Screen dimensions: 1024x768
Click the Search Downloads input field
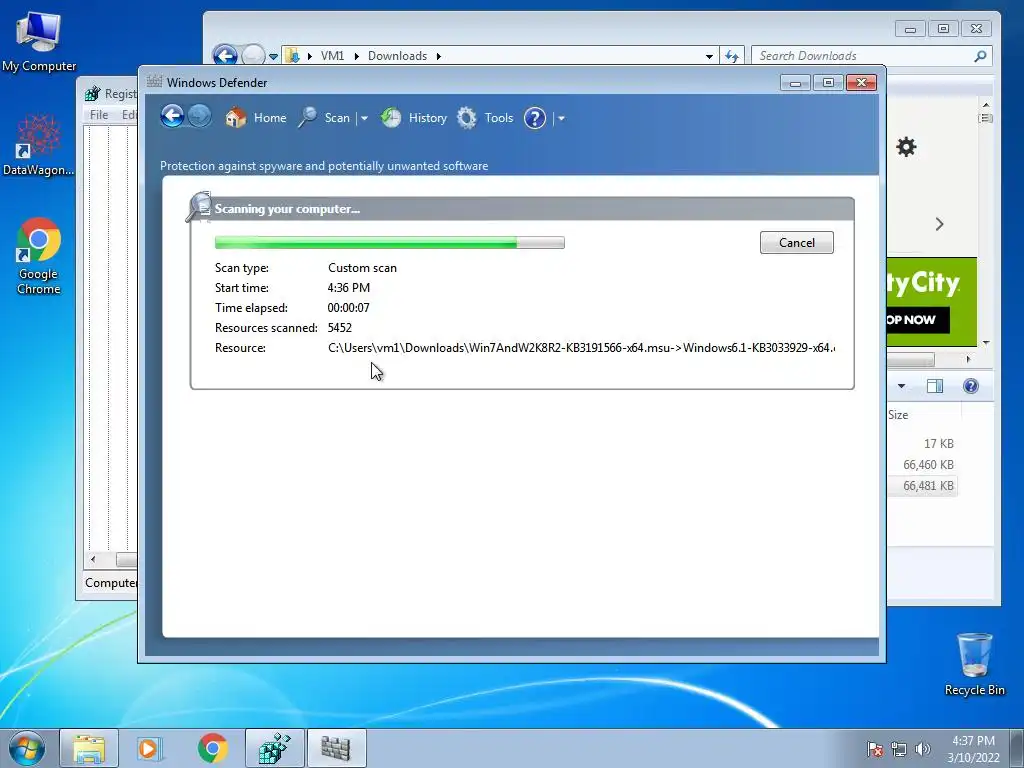pyautogui.click(x=862, y=56)
